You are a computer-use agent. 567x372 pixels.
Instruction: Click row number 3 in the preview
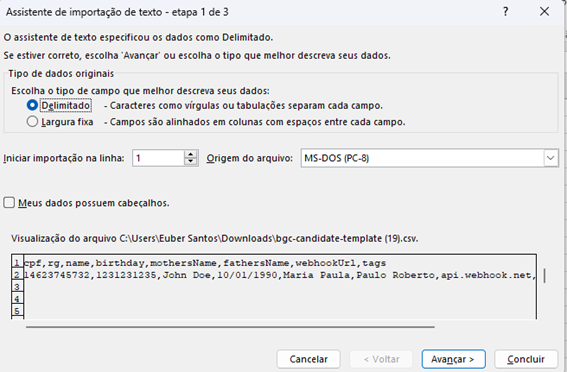(x=17, y=287)
